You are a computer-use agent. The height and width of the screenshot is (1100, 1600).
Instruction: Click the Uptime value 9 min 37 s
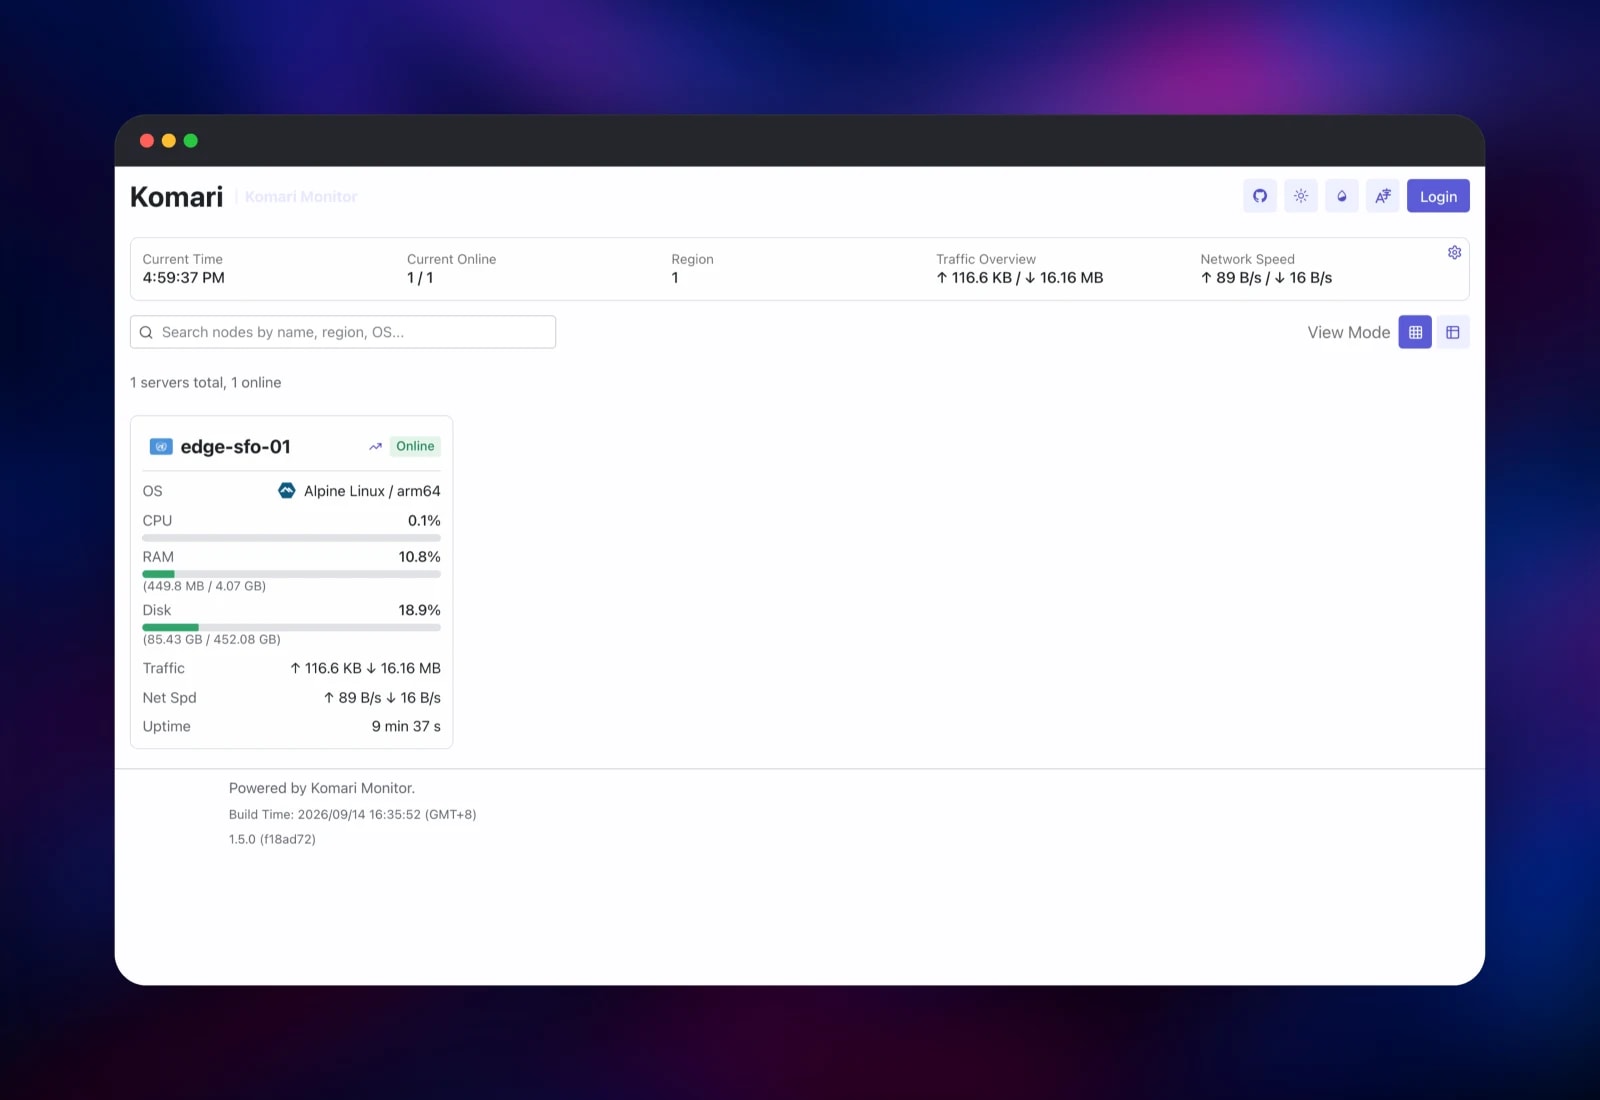pos(406,726)
